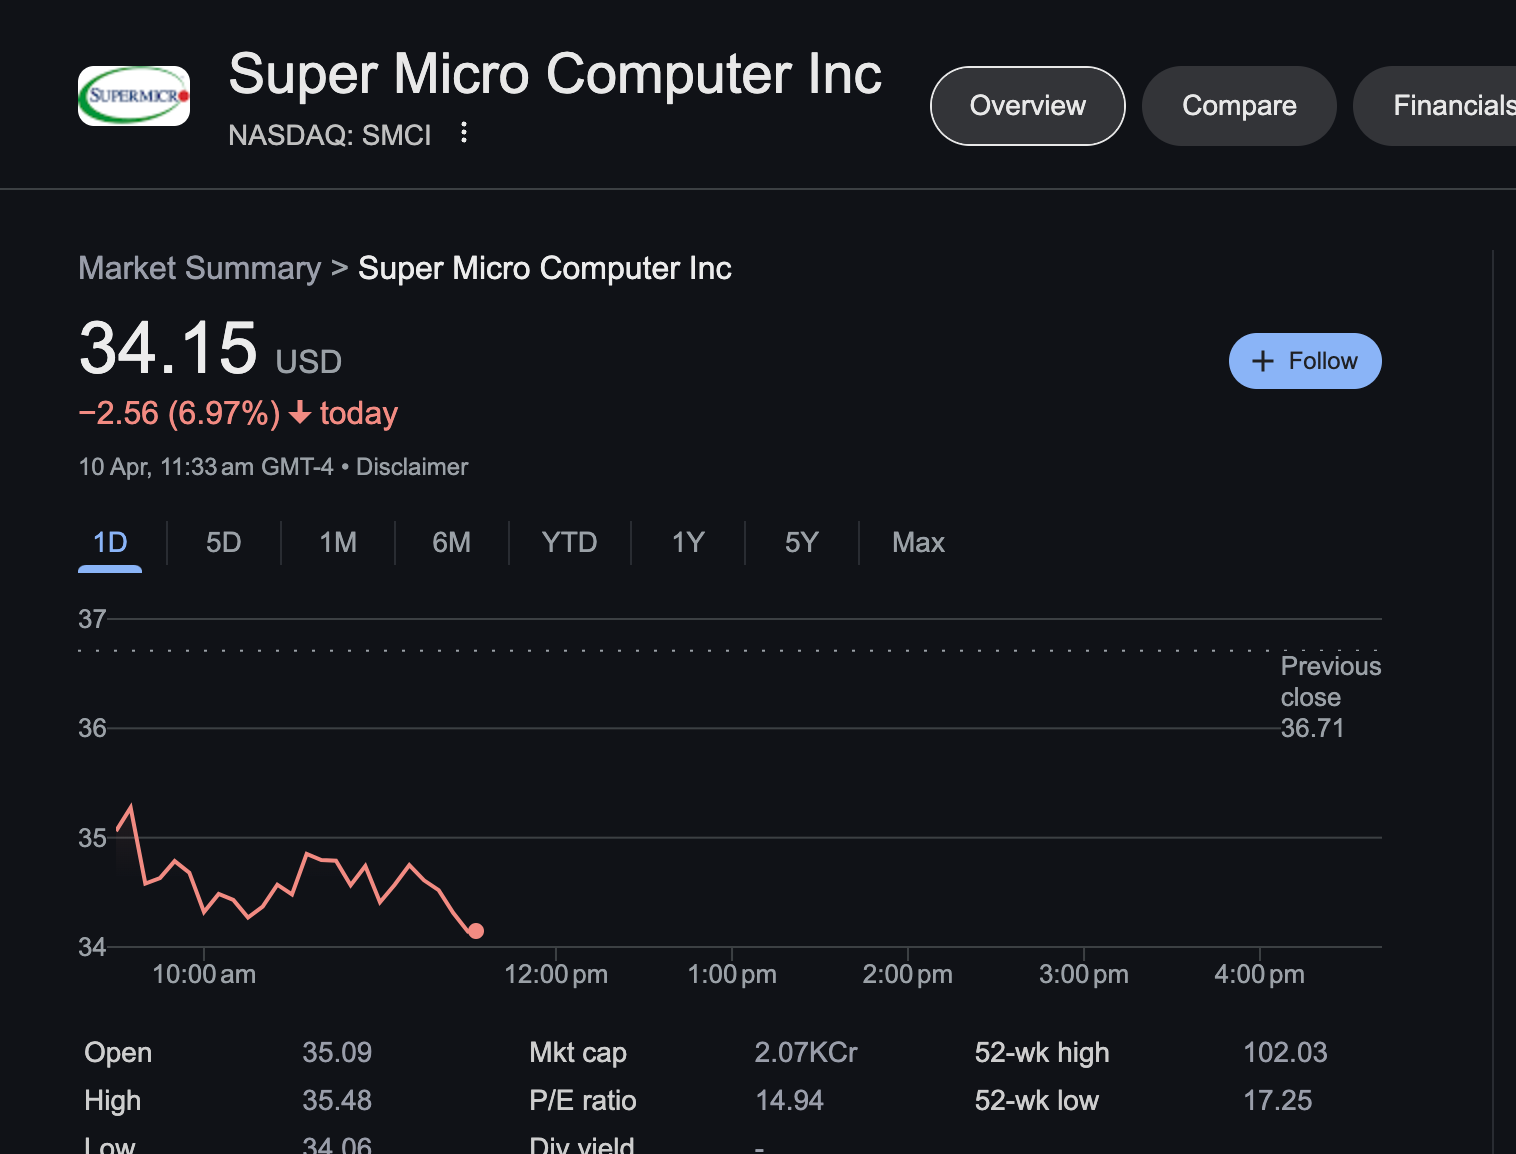This screenshot has height=1154, width=1516.
Task: Select the 1M chart range
Action: 338,543
